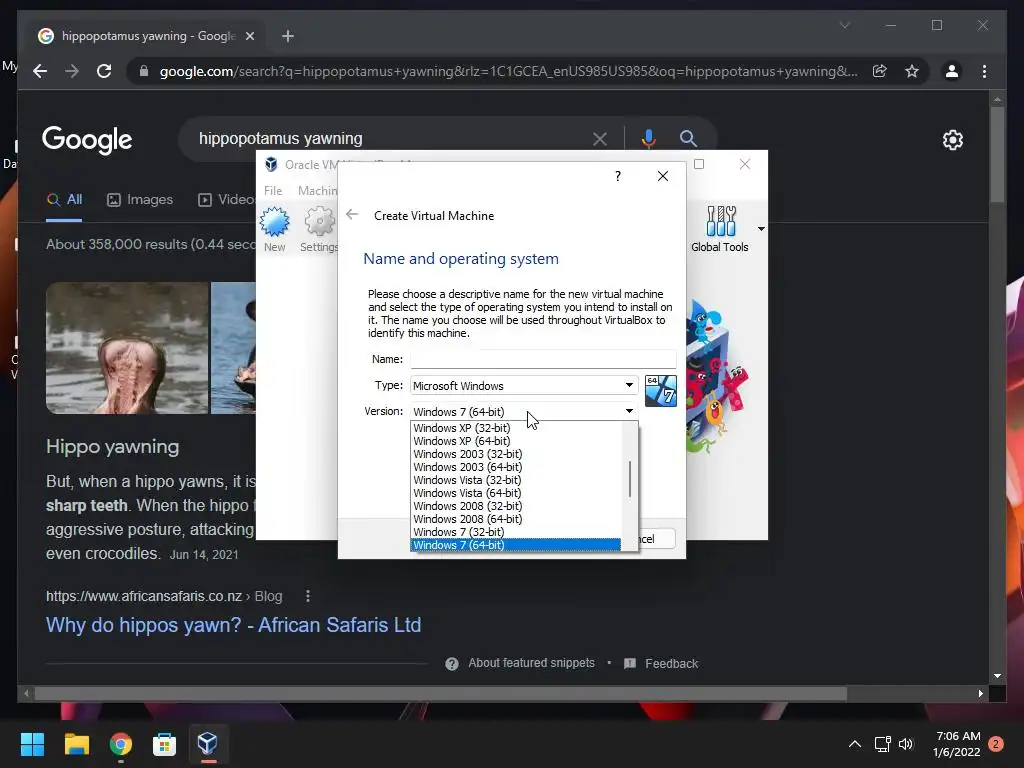Click the page vertical scrollbar thumb

(997, 153)
